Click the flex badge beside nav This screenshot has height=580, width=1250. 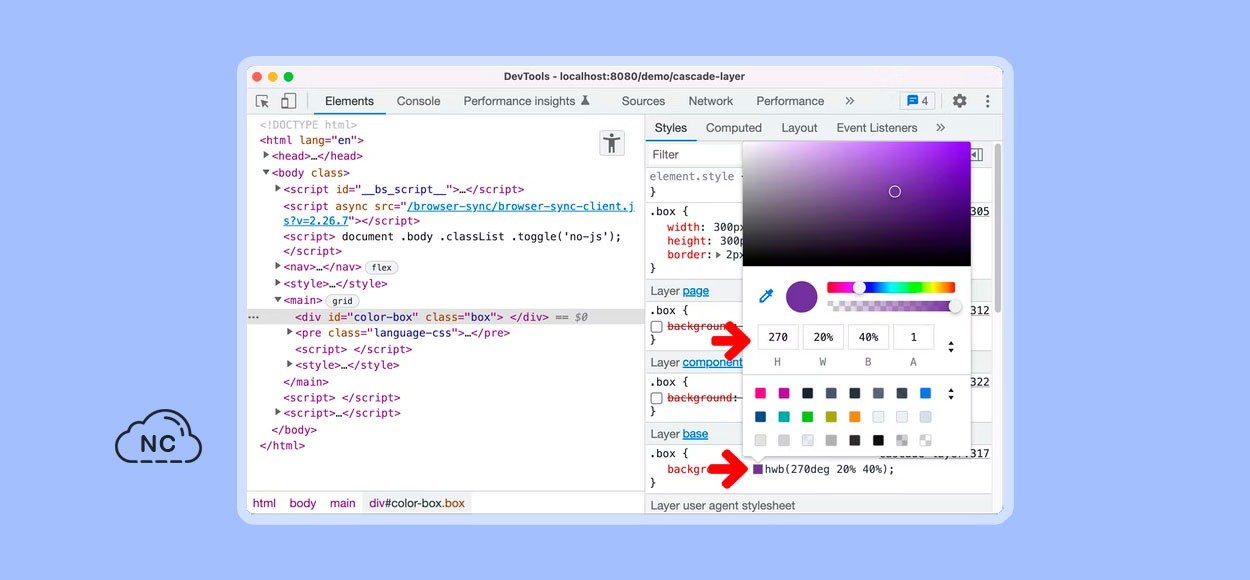click(381, 267)
